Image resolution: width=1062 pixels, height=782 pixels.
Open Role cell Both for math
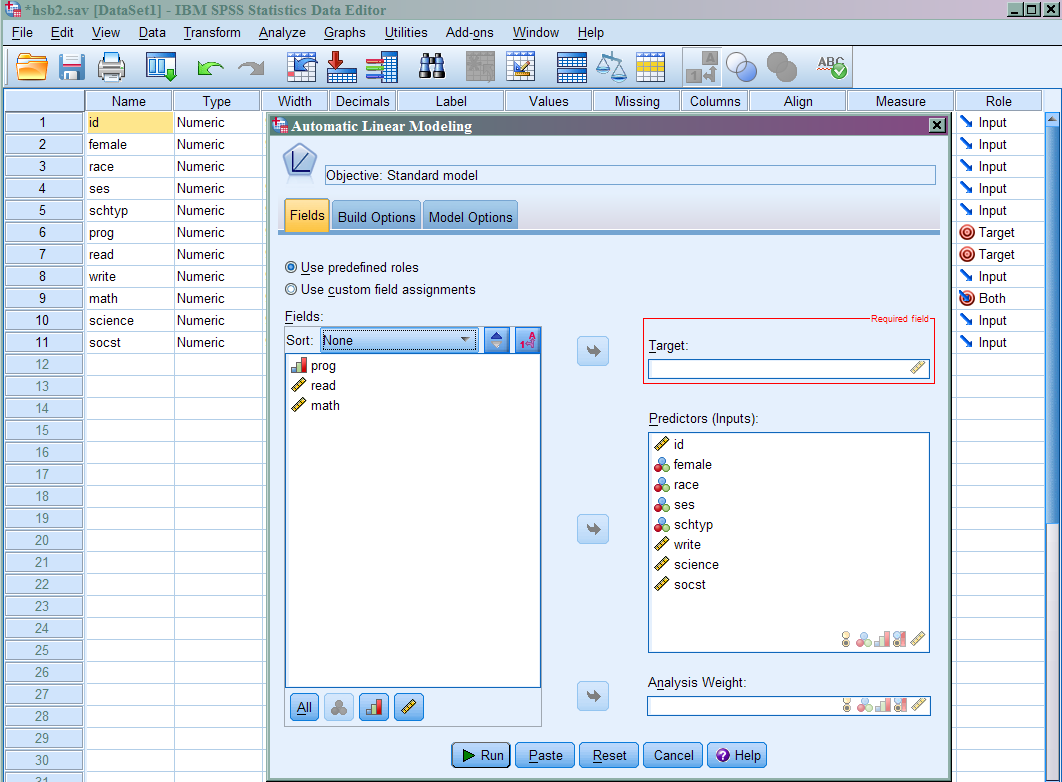(998, 299)
